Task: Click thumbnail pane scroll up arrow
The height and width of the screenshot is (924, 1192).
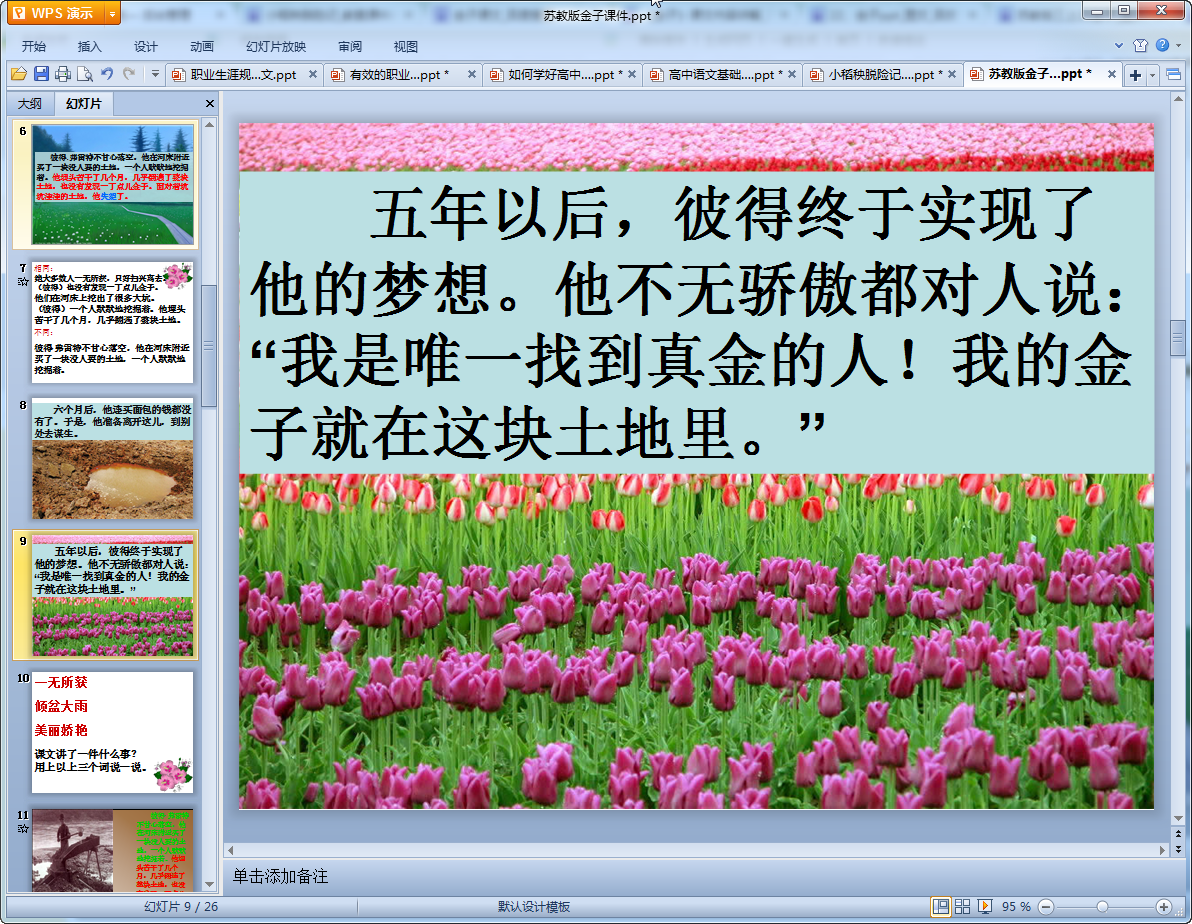Action: tap(210, 124)
